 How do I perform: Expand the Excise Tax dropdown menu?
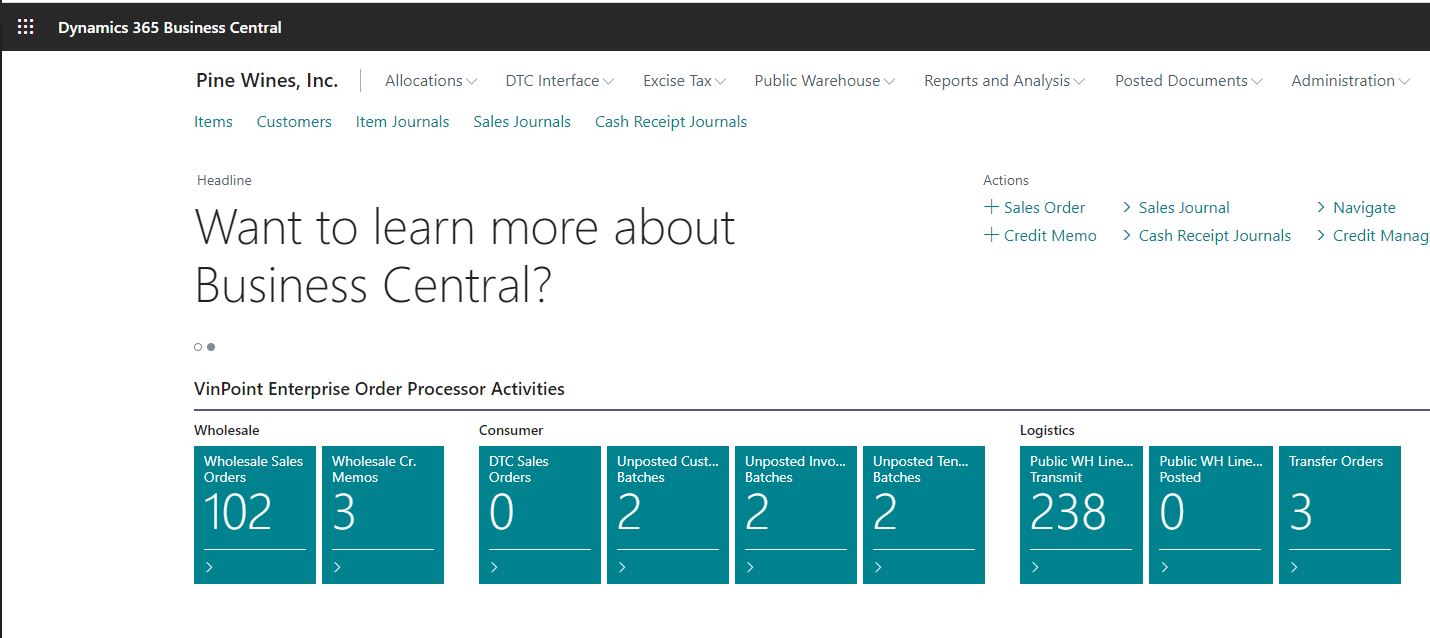684,81
